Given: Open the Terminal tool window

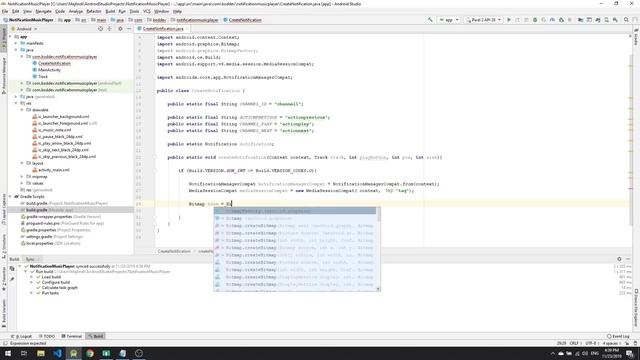Looking at the screenshot, I should pyautogui.click(x=71, y=336).
